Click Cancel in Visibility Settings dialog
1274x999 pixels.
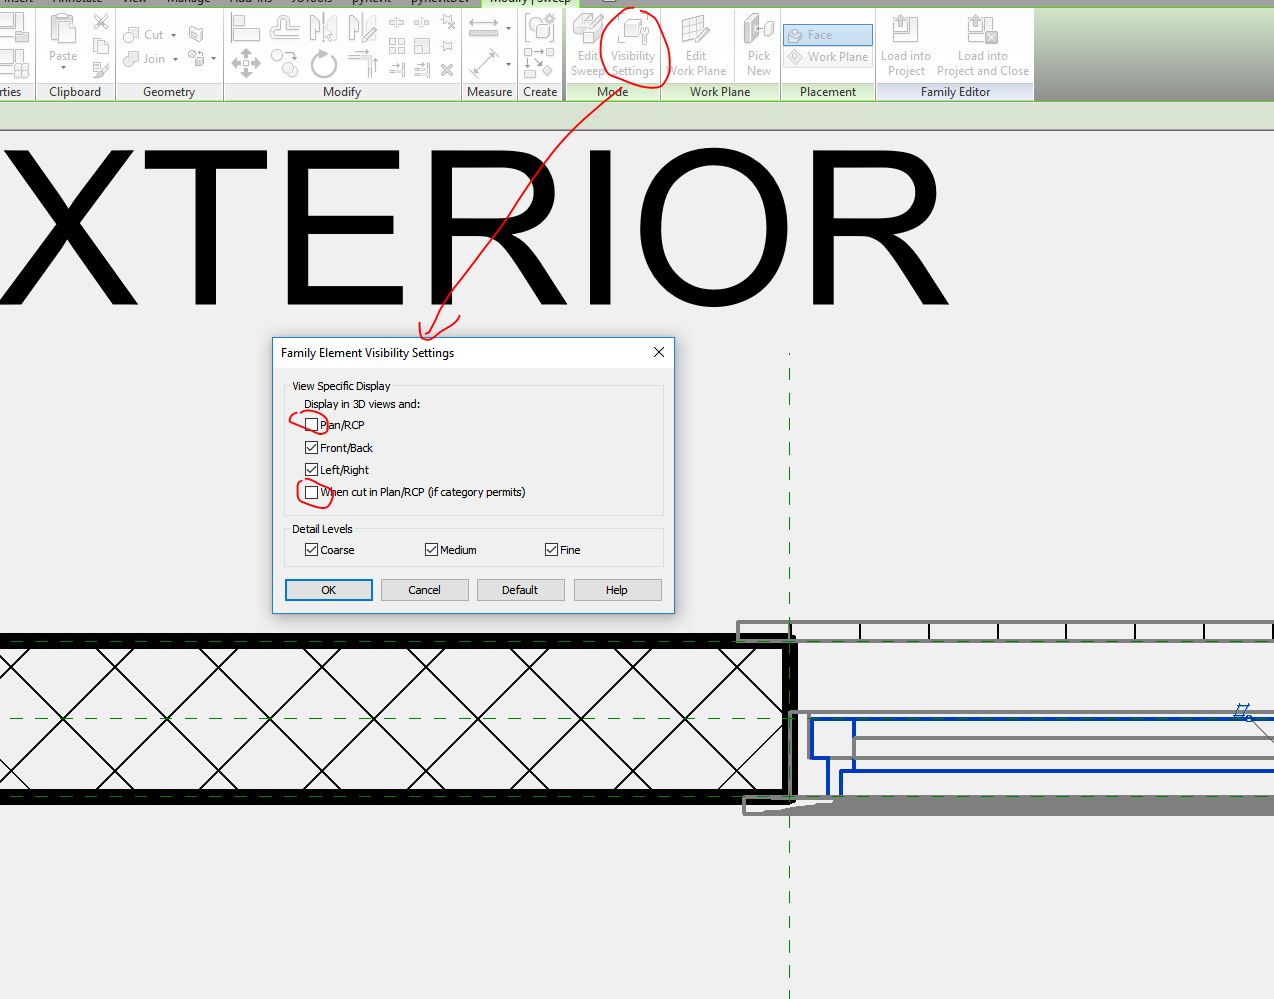click(x=425, y=590)
